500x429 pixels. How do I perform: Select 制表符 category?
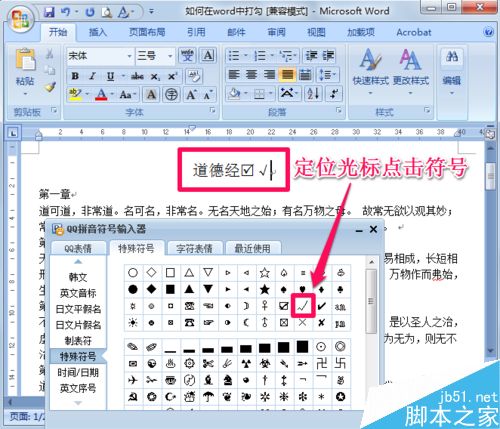tap(78, 341)
